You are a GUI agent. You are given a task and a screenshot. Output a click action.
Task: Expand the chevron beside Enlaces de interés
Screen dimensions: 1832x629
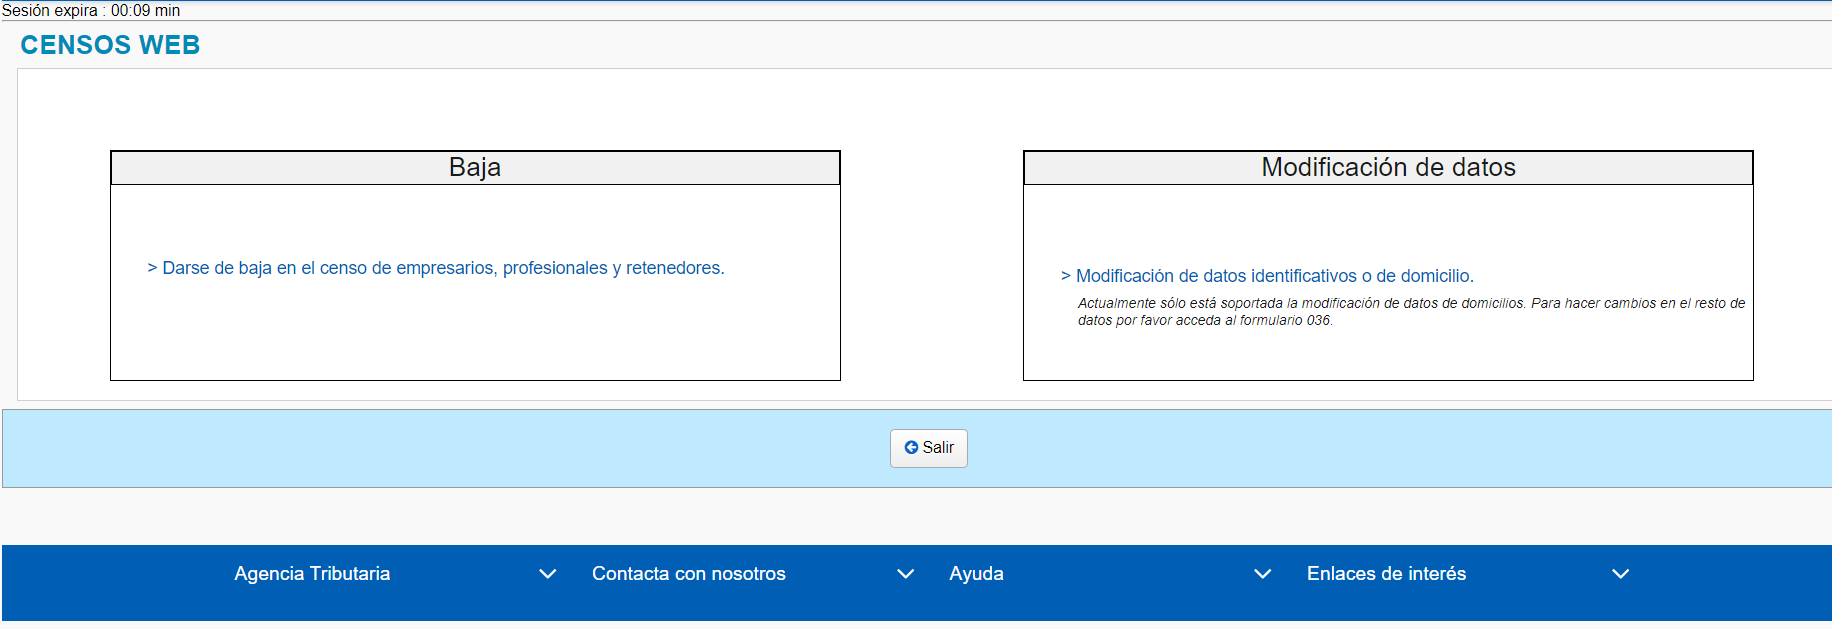[x=1620, y=574]
